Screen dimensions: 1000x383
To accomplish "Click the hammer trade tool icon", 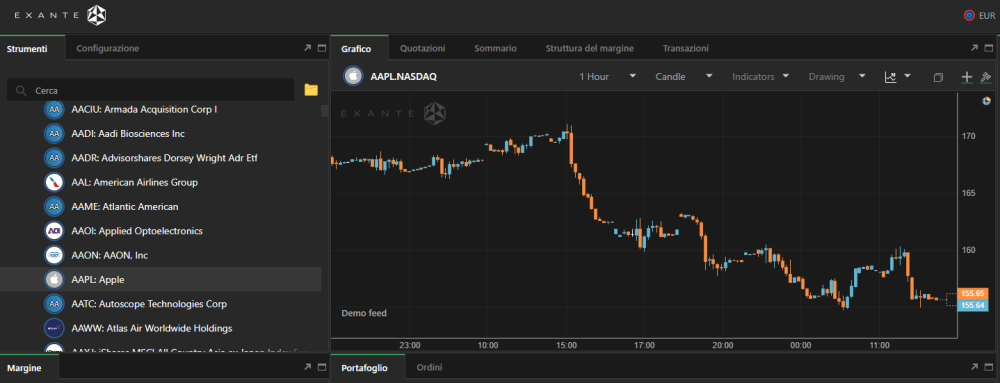I will (x=986, y=76).
